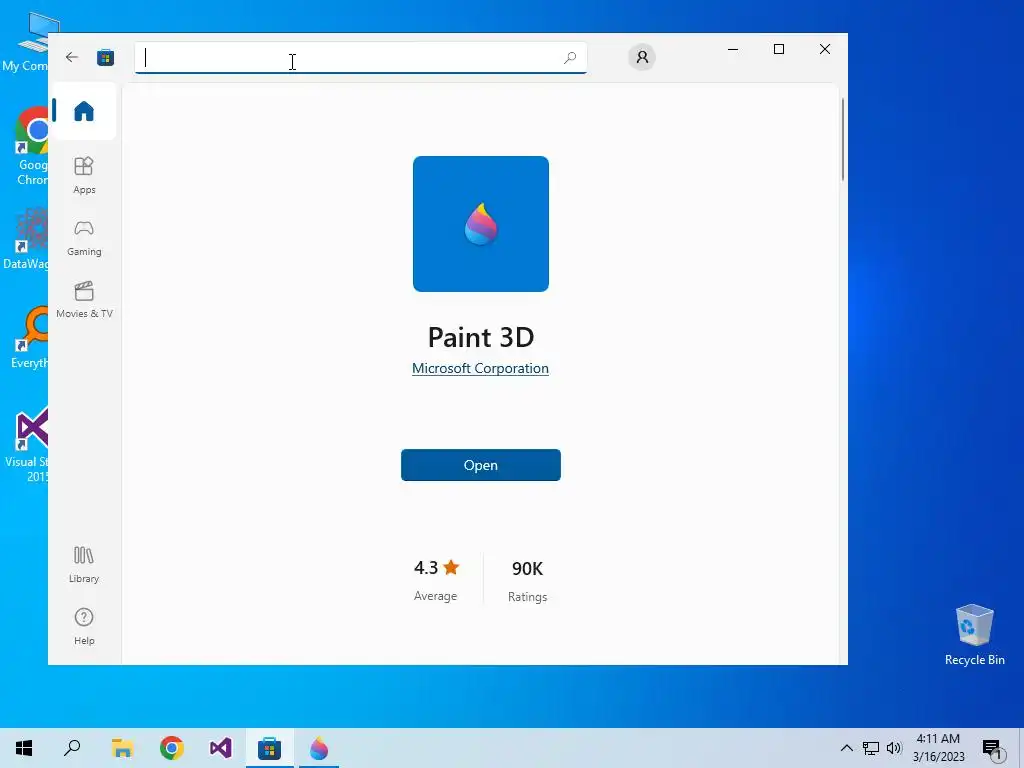Click the Paint 3D app logo tile

point(481,224)
